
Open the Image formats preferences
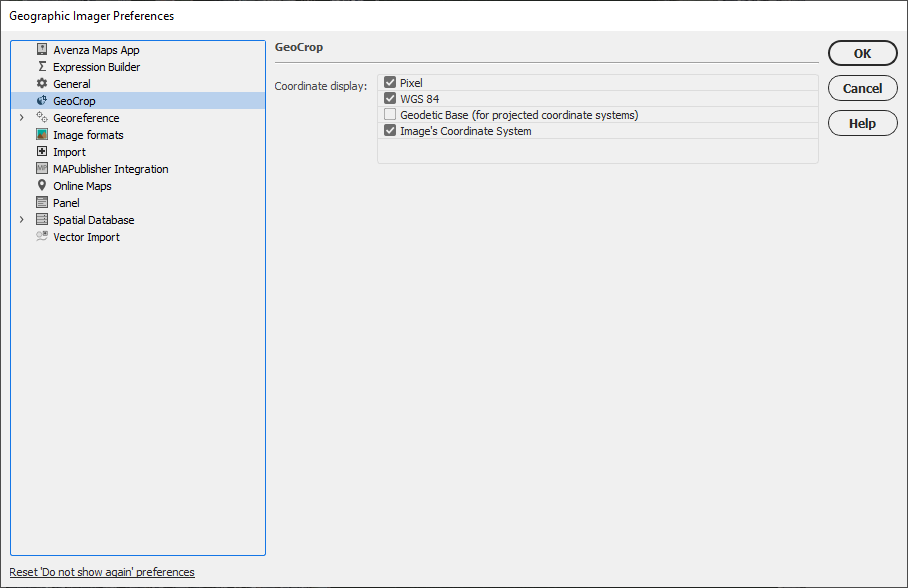(x=88, y=135)
